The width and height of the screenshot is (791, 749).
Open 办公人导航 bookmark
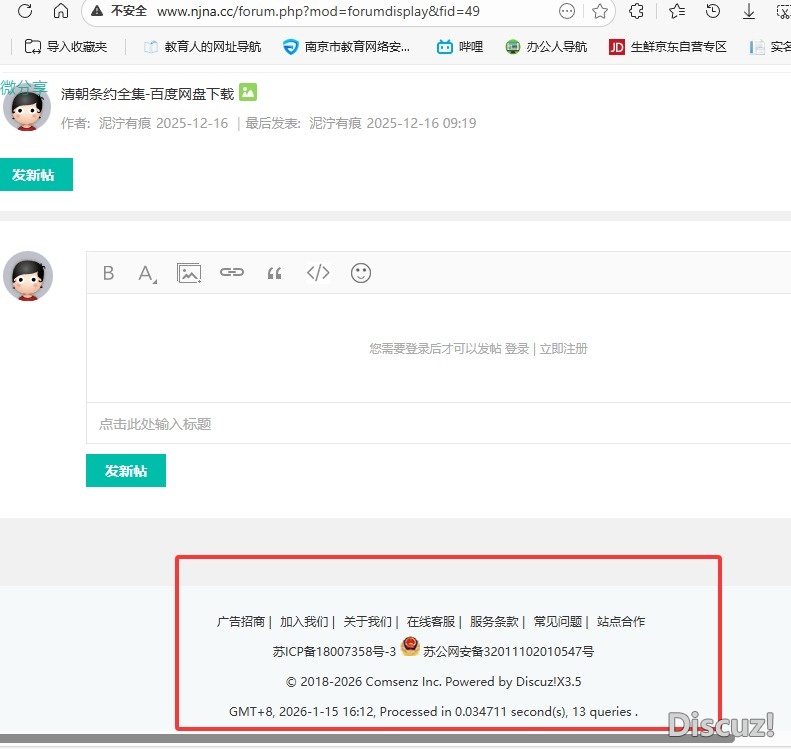tap(546, 47)
